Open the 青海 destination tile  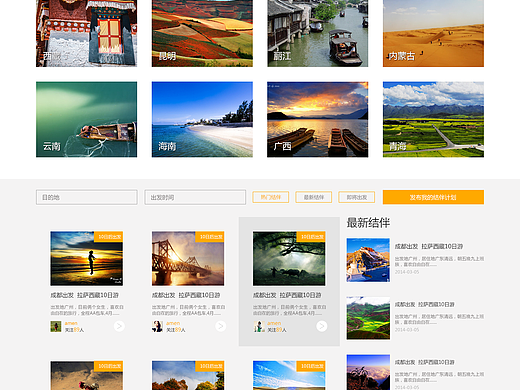(433, 119)
